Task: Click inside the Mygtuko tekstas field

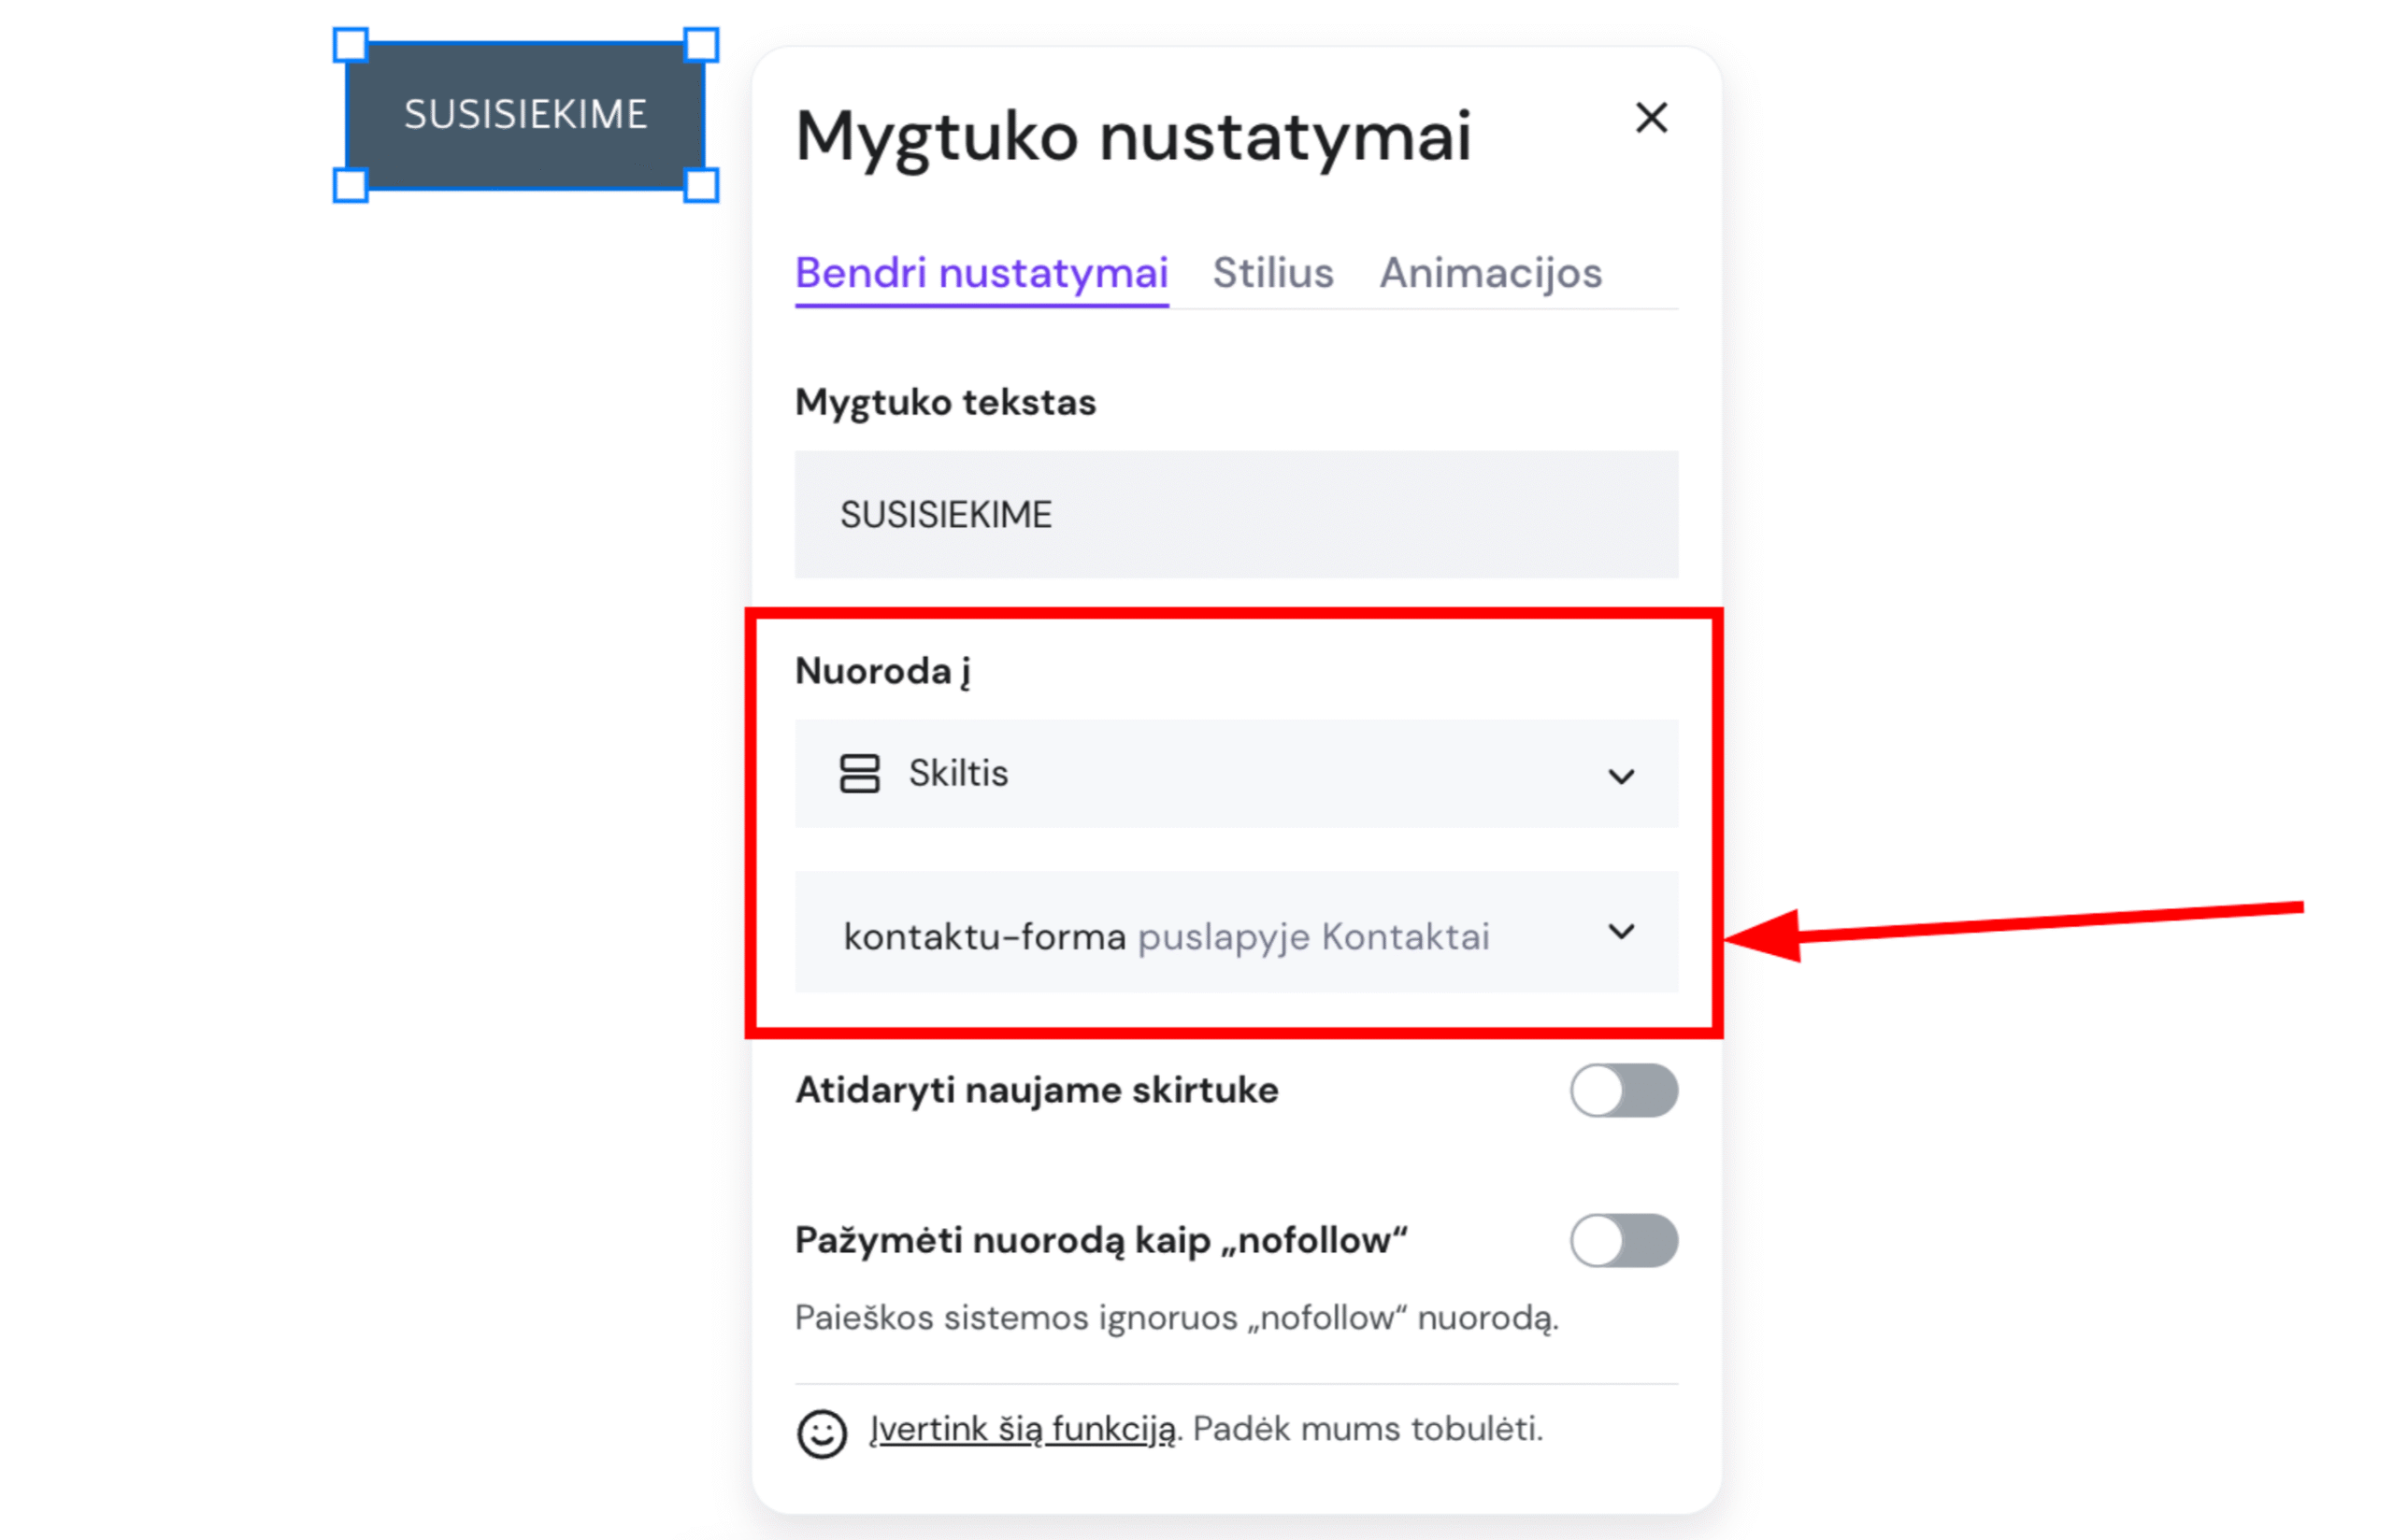Action: tap(1235, 514)
